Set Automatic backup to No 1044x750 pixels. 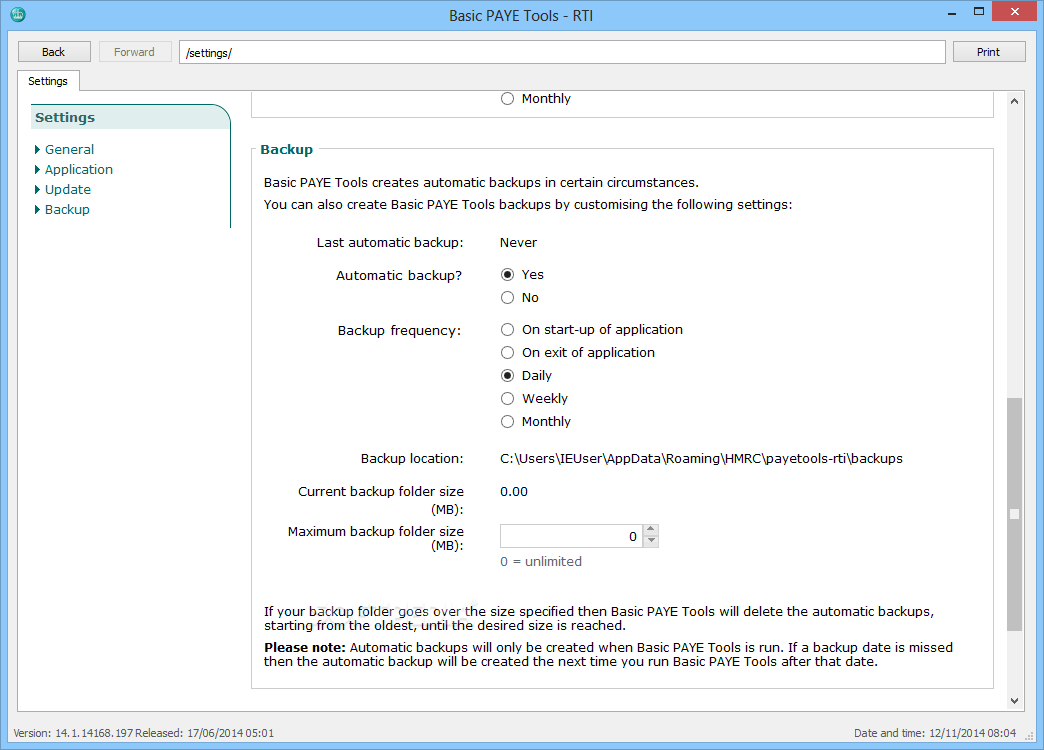pyautogui.click(x=507, y=298)
